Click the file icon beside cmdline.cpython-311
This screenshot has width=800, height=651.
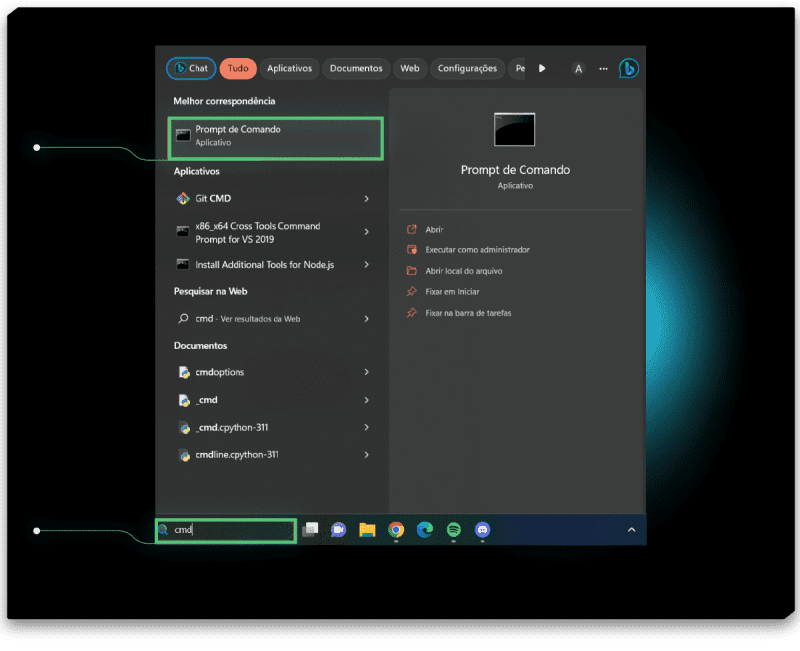pos(184,455)
